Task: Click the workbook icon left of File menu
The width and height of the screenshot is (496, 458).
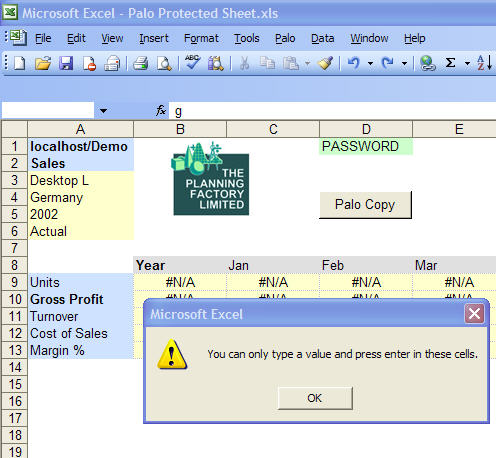Action: coord(18,37)
